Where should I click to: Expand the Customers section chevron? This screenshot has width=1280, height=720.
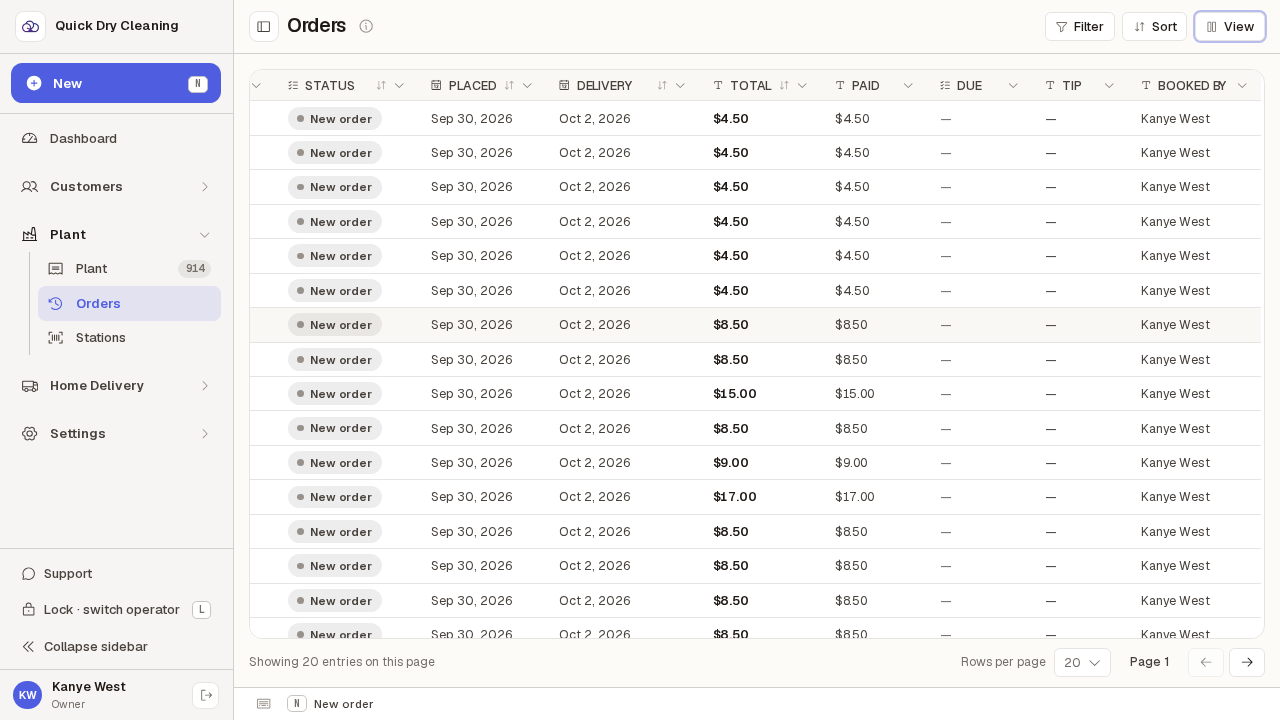[205, 186]
